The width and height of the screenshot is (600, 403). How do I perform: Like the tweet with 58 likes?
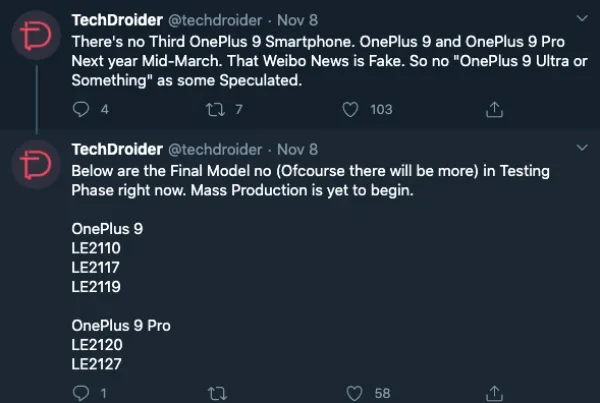(x=350, y=393)
